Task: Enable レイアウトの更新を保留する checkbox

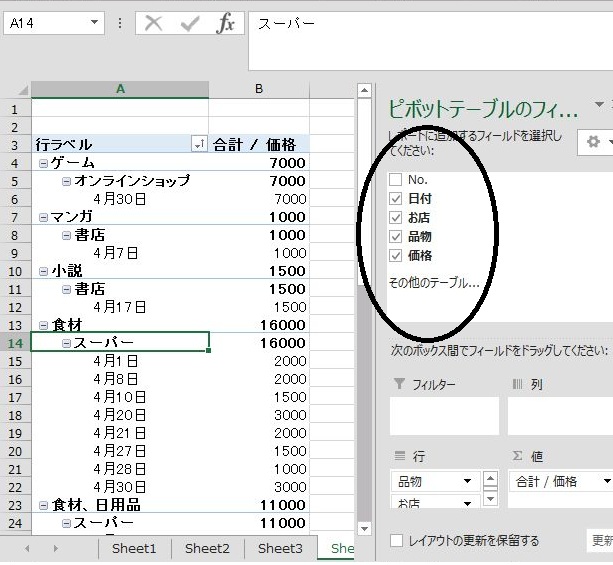Action: 397,541
